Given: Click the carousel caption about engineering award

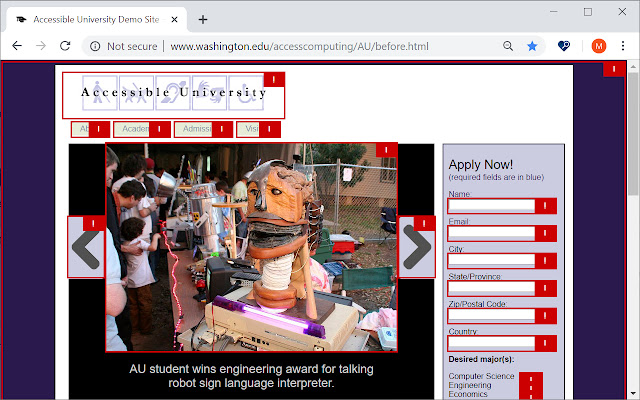Looking at the screenshot, I should 251,376.
